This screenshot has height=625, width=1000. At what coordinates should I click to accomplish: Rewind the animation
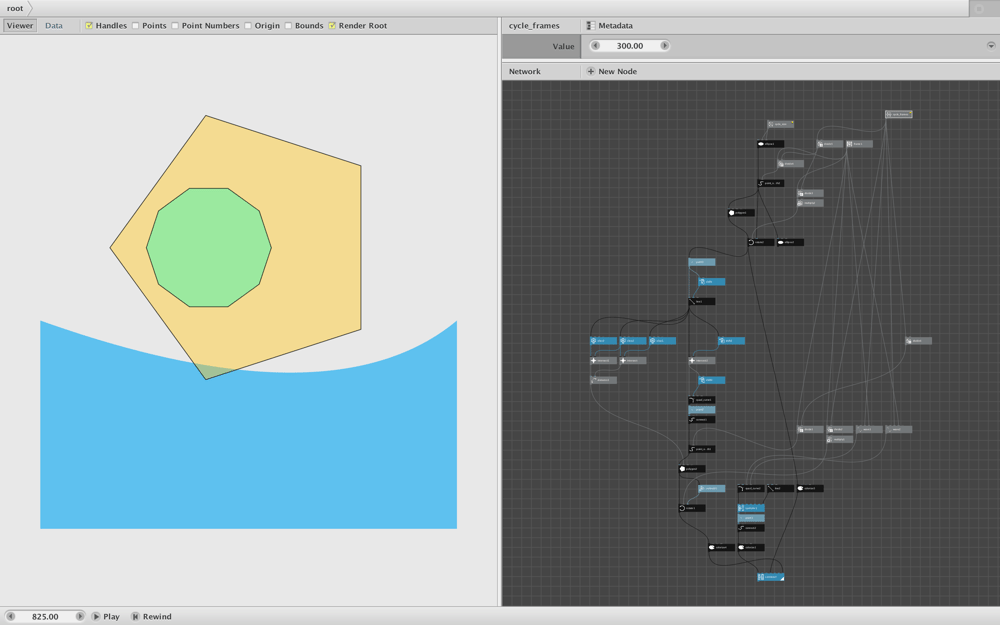pyautogui.click(x=151, y=617)
